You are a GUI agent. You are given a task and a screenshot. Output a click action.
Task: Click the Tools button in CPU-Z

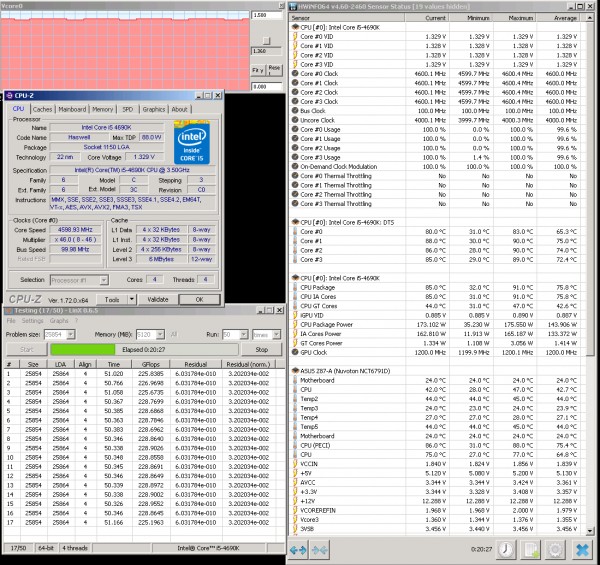pos(111,299)
